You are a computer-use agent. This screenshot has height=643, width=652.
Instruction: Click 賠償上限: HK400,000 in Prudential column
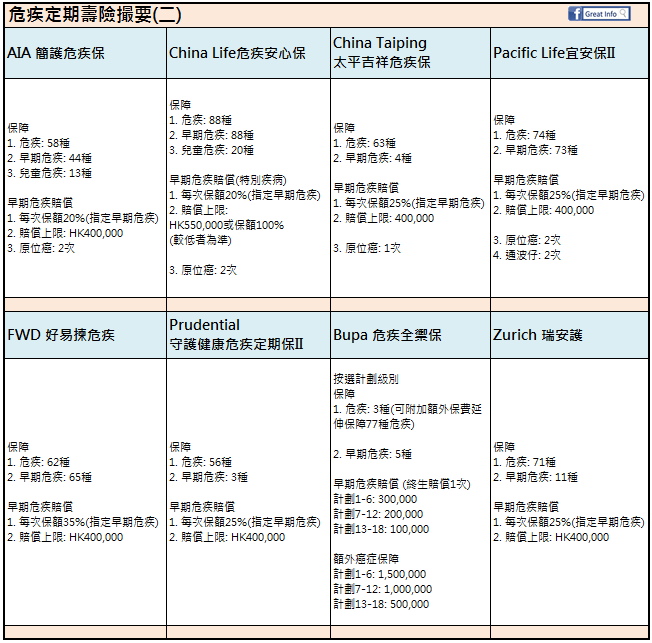(x=227, y=537)
